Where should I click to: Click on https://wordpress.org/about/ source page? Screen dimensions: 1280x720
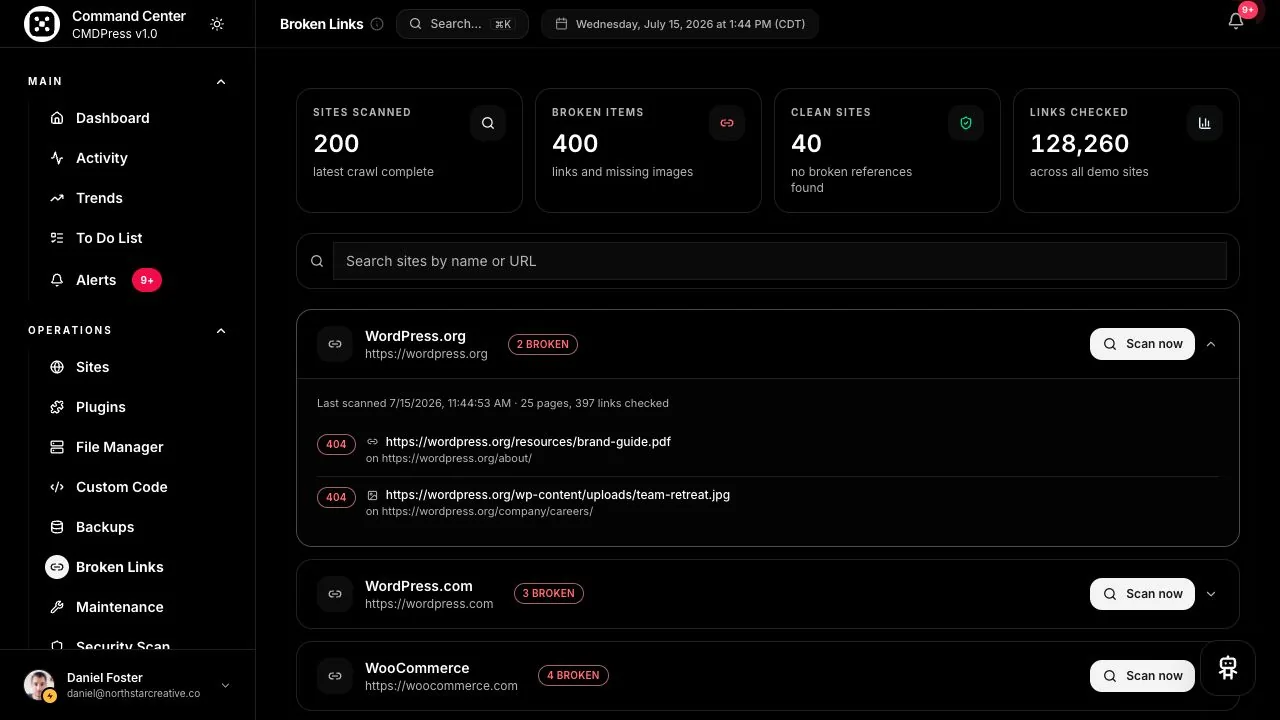457,458
